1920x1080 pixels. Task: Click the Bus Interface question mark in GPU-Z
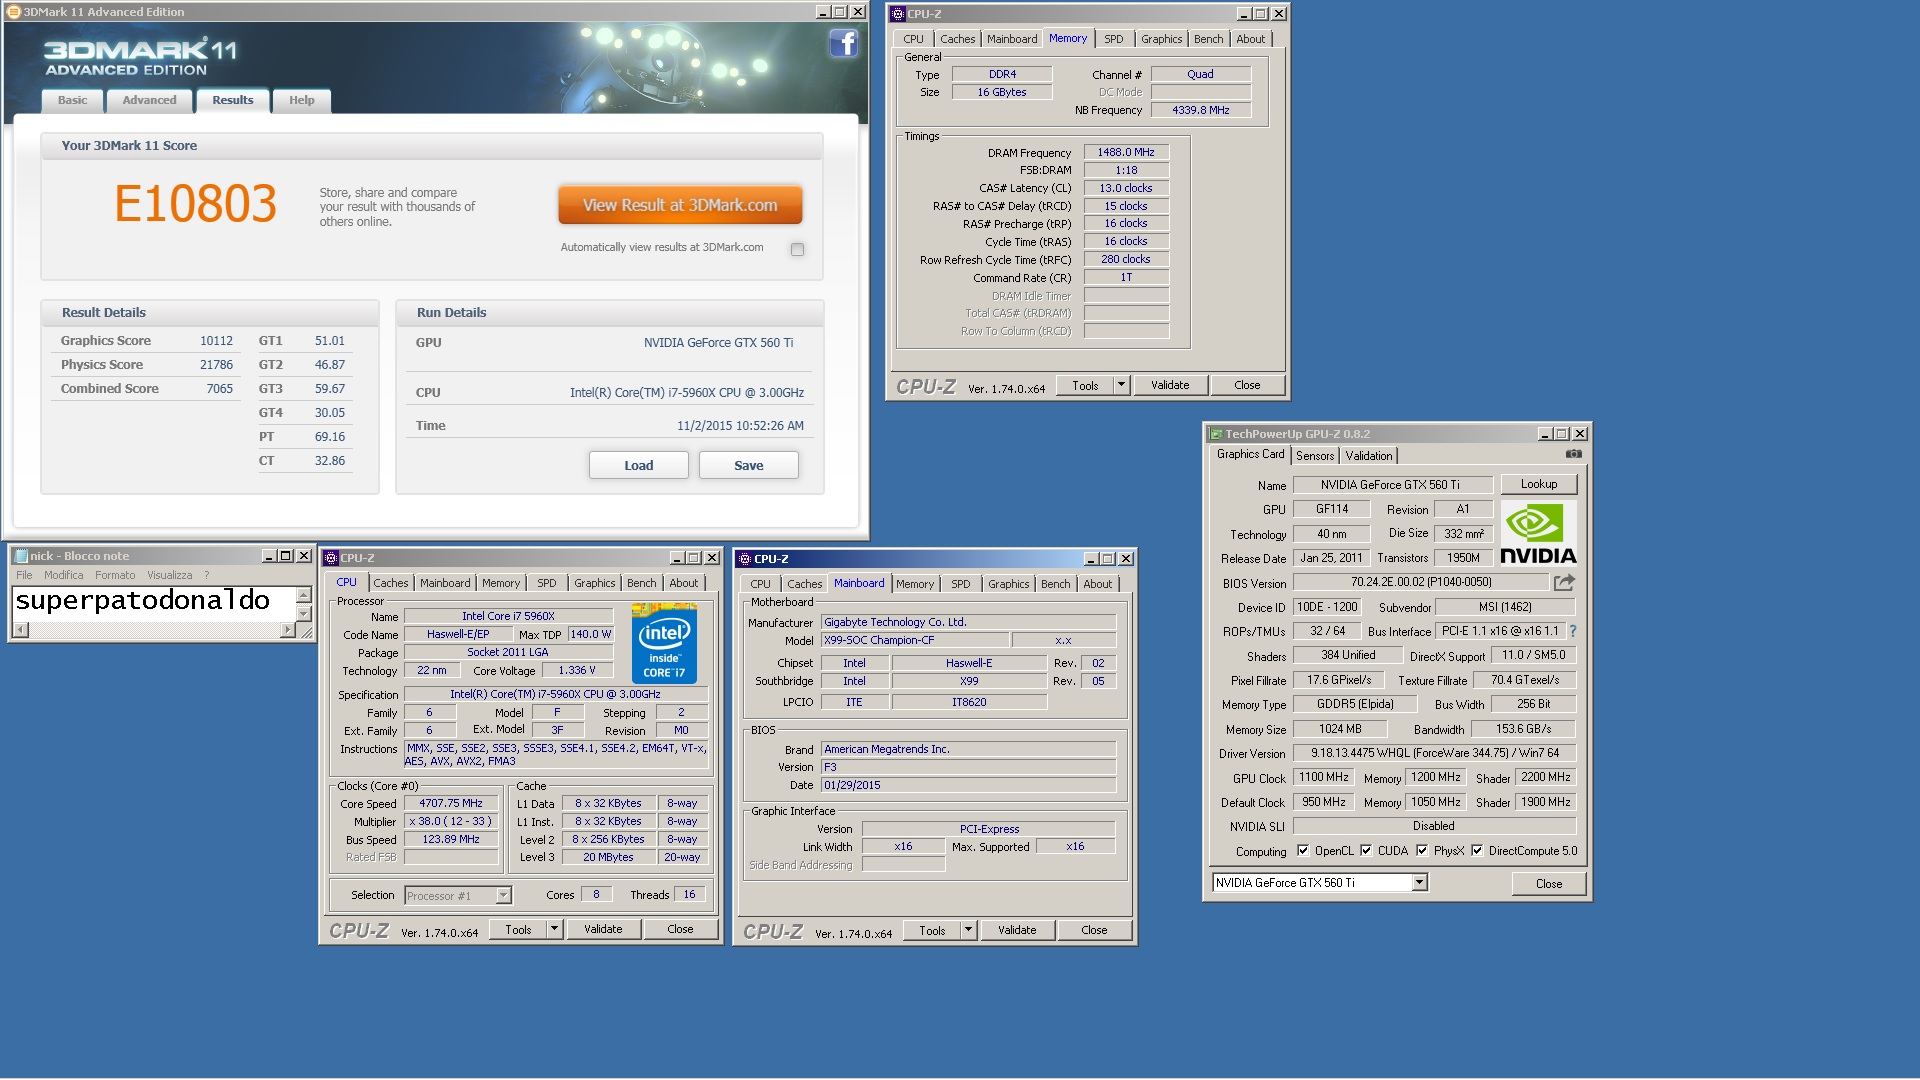click(x=1573, y=631)
